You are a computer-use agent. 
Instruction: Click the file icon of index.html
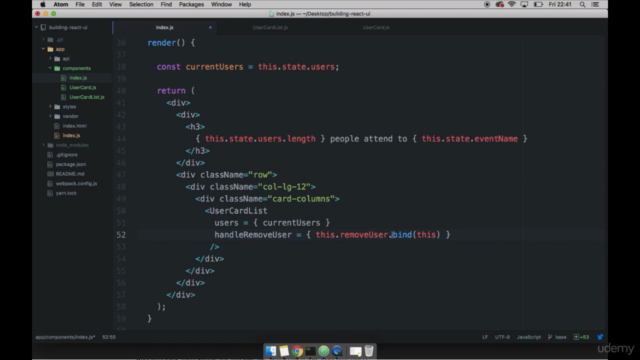point(57,126)
